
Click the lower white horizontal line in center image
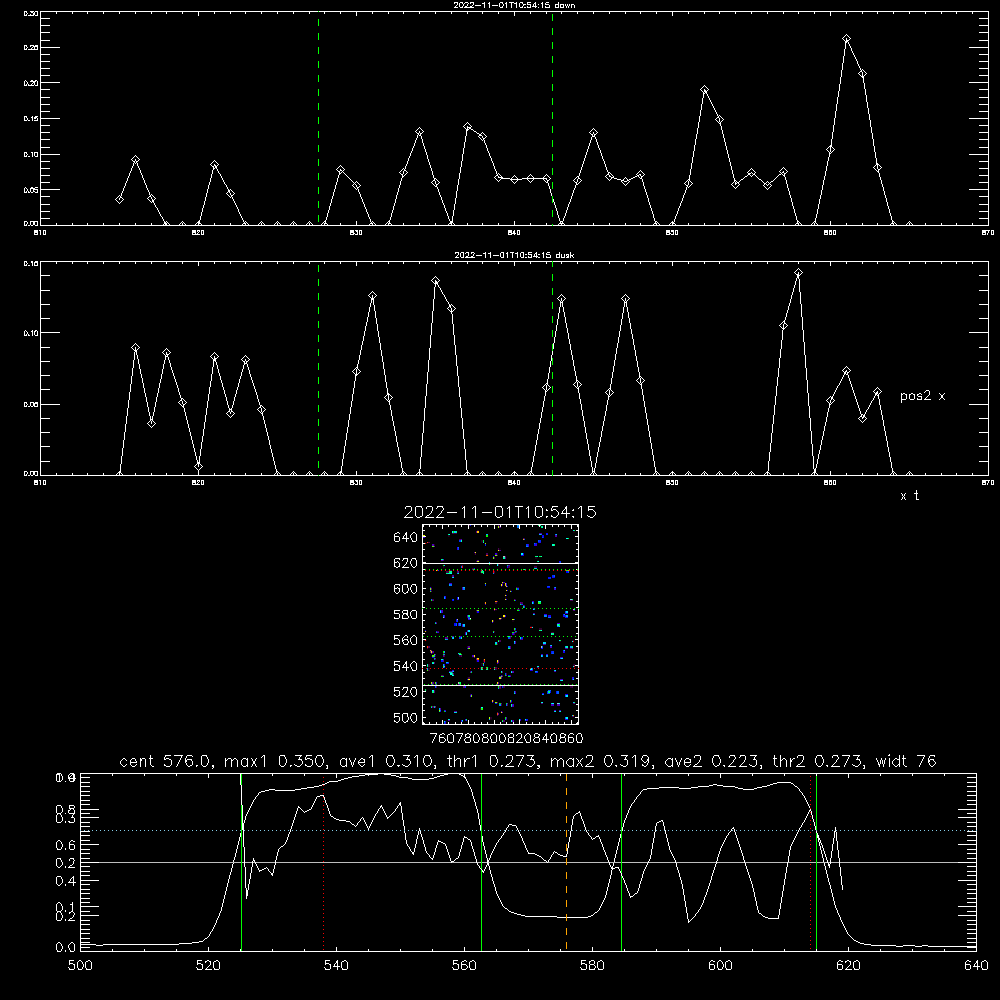(500, 686)
